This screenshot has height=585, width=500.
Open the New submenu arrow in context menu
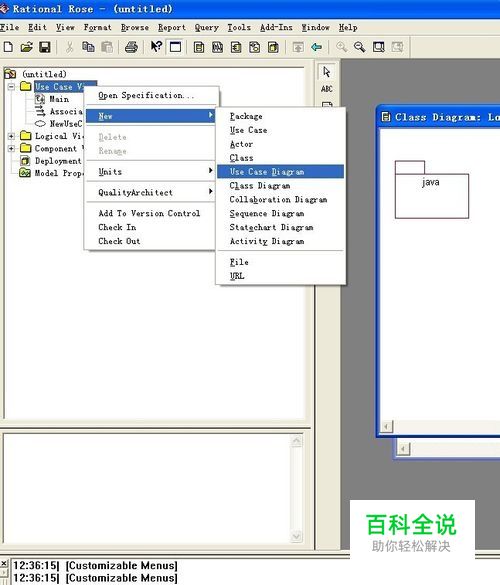(x=211, y=116)
